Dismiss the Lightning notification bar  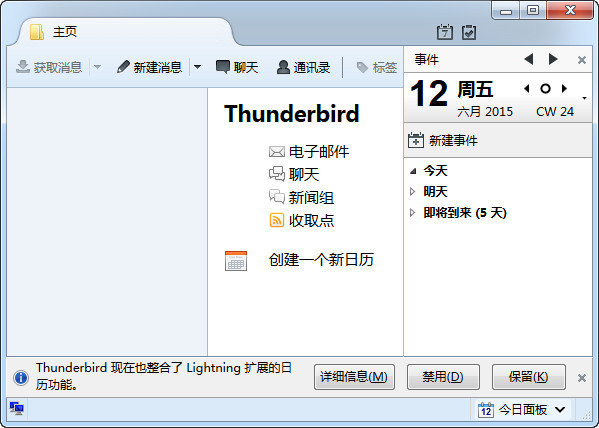(x=582, y=378)
